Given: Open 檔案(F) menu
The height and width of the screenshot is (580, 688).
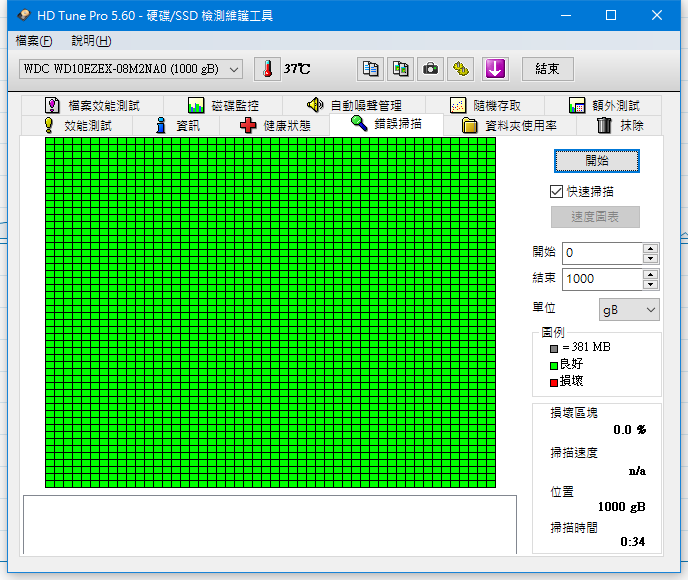Looking at the screenshot, I should point(34,41).
